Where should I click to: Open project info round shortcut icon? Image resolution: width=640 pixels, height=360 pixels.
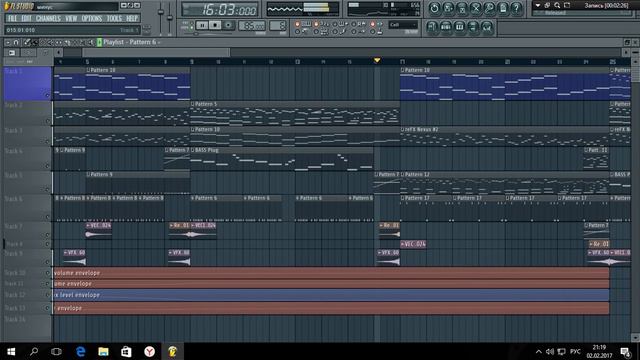(x=503, y=8)
